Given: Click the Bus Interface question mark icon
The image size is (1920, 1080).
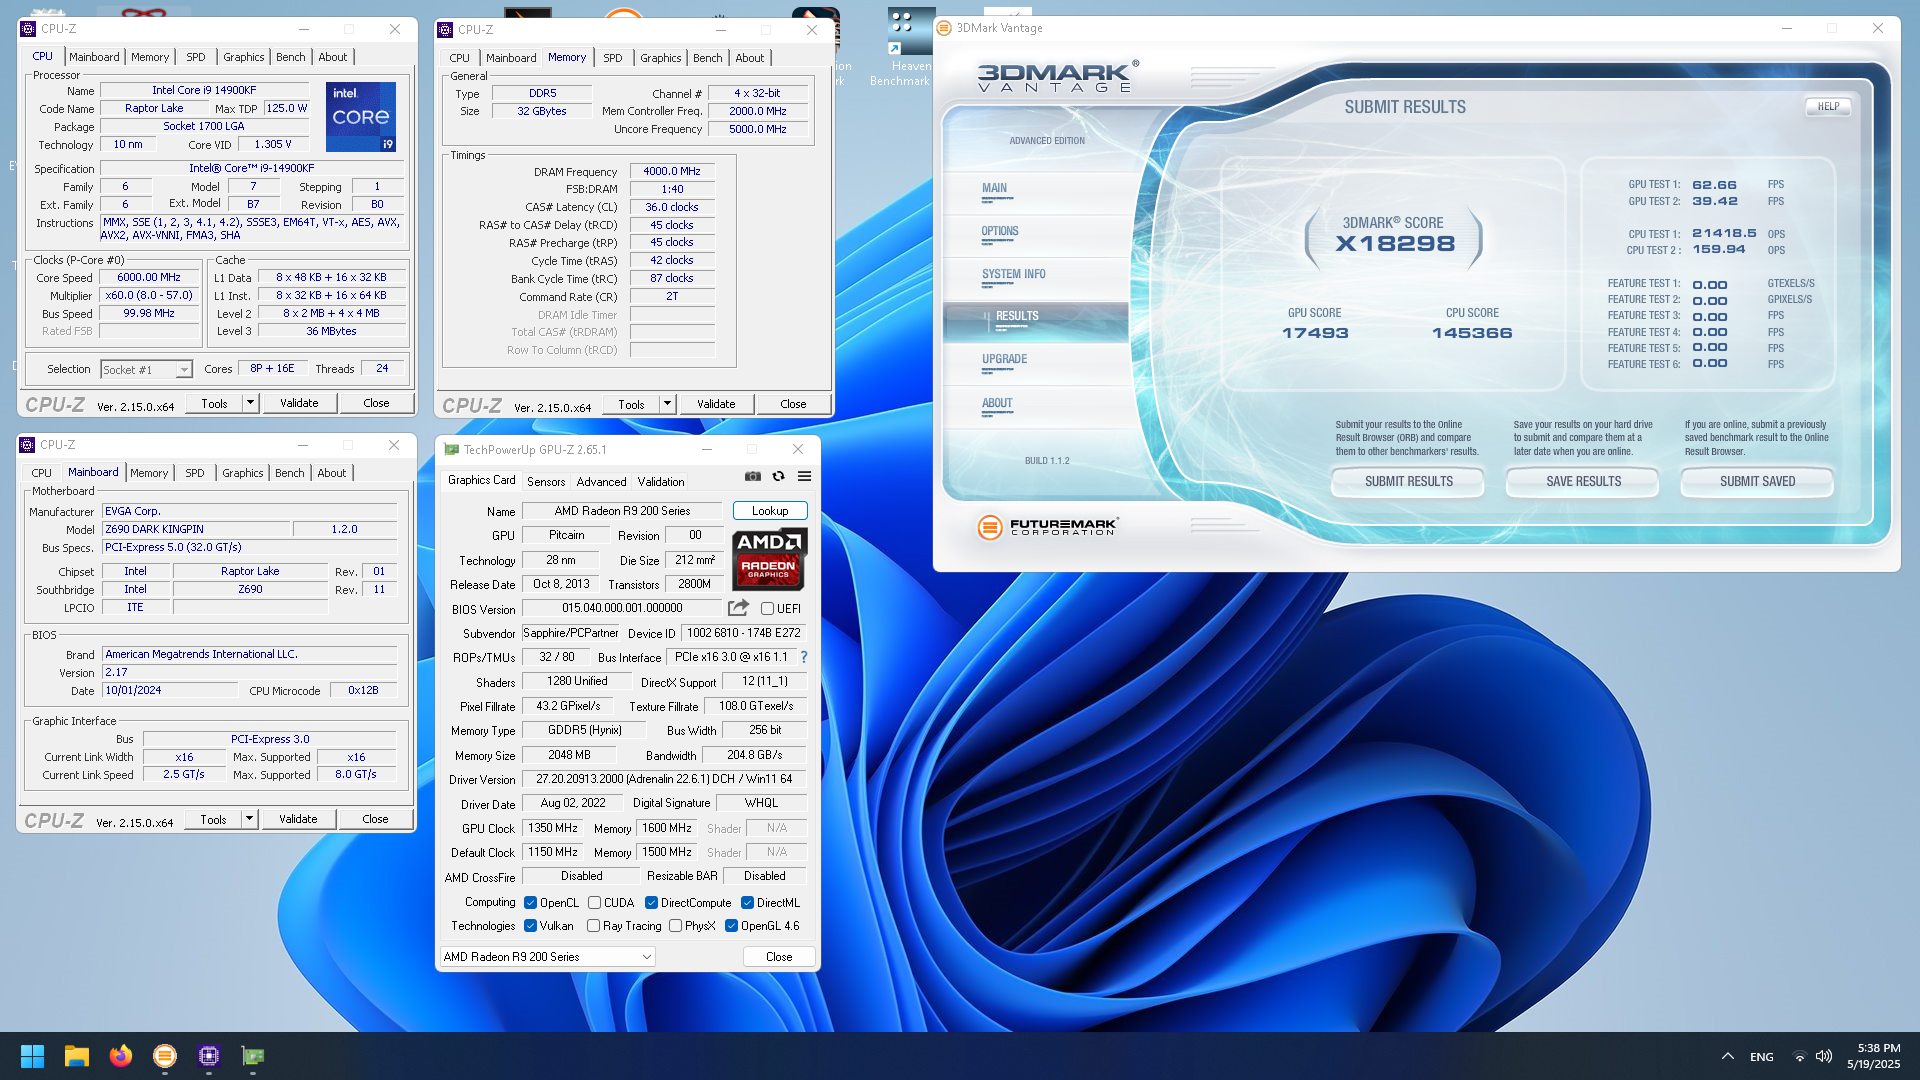Looking at the screenshot, I should [804, 657].
